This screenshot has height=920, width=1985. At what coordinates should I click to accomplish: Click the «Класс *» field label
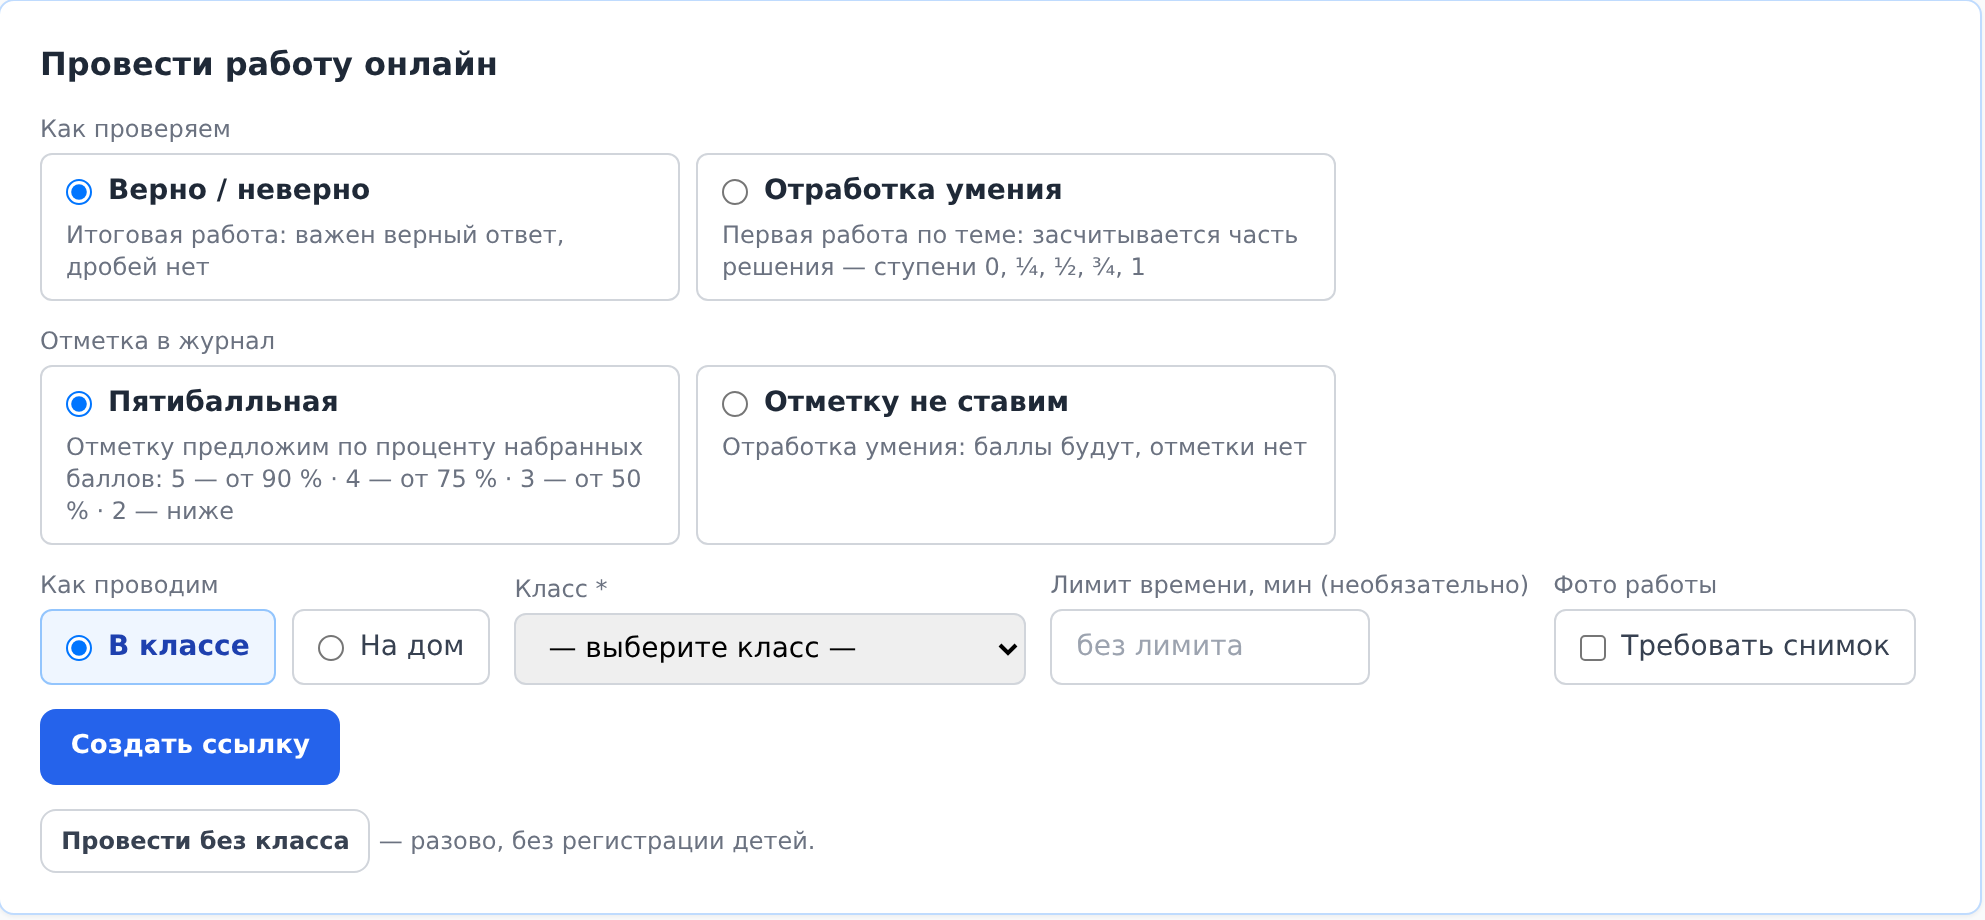(x=561, y=588)
